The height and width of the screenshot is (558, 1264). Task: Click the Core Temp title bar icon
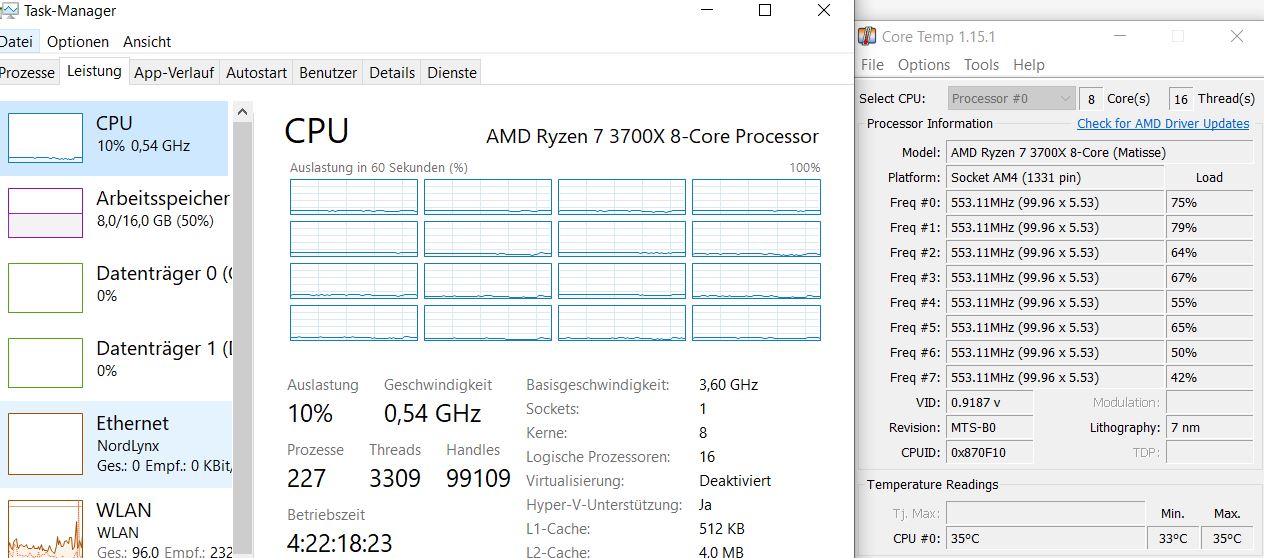point(867,37)
